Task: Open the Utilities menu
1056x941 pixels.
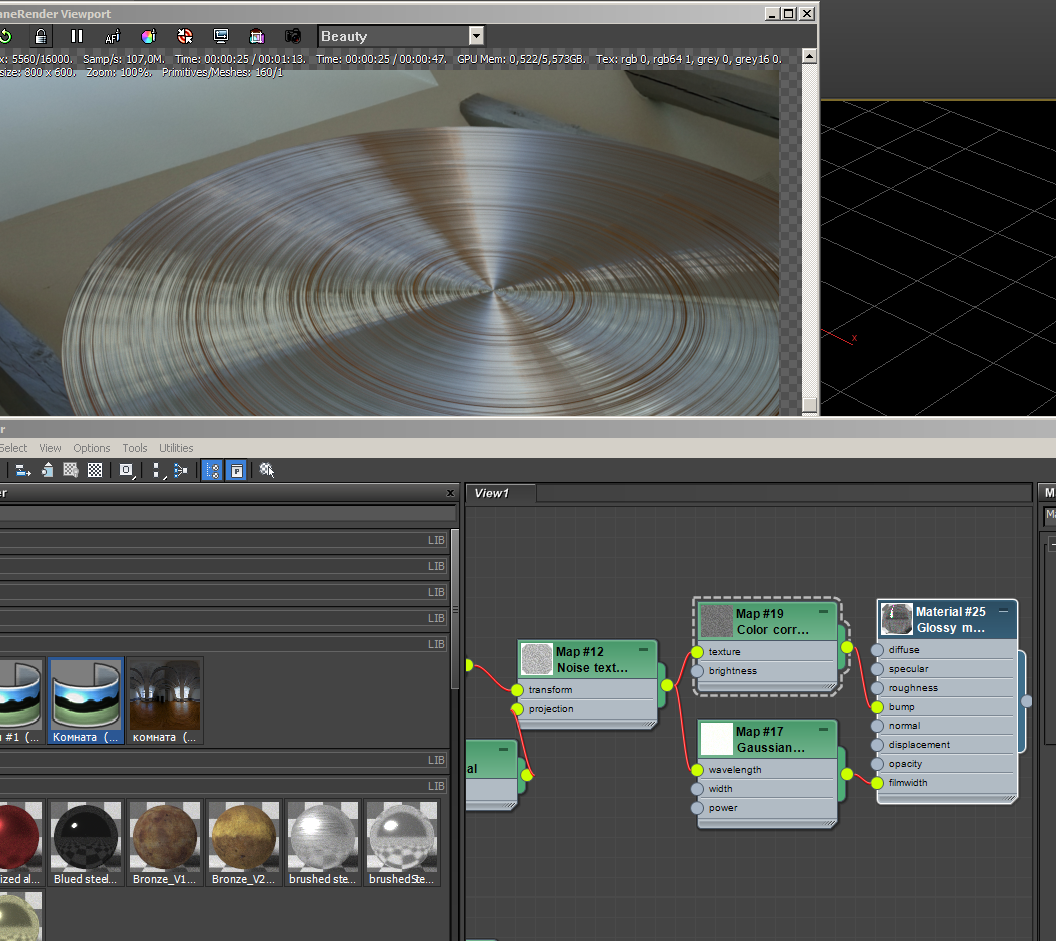Action: tap(176, 448)
